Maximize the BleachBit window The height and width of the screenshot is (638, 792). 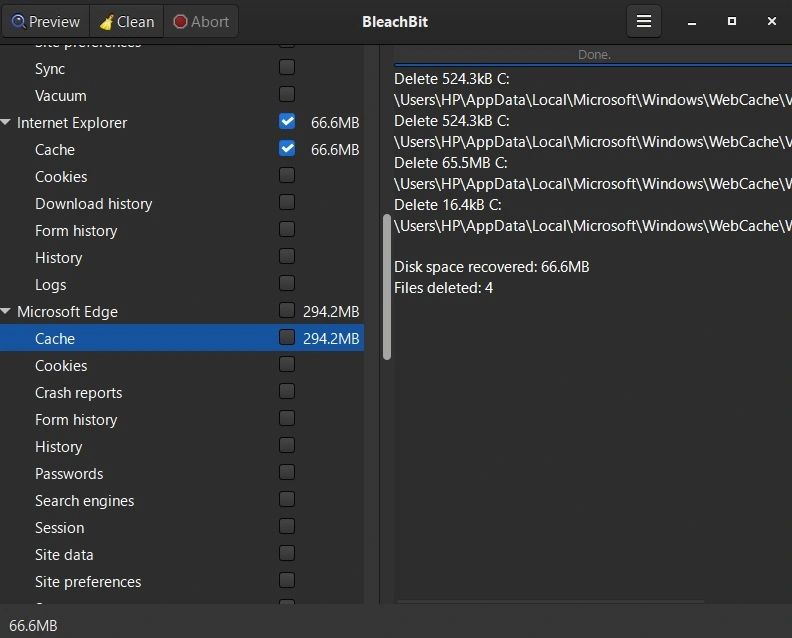click(x=731, y=21)
